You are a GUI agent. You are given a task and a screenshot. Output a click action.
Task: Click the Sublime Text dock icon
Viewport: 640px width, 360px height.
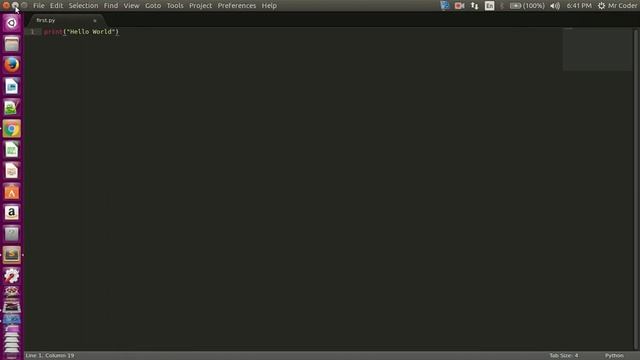[x=11, y=255]
